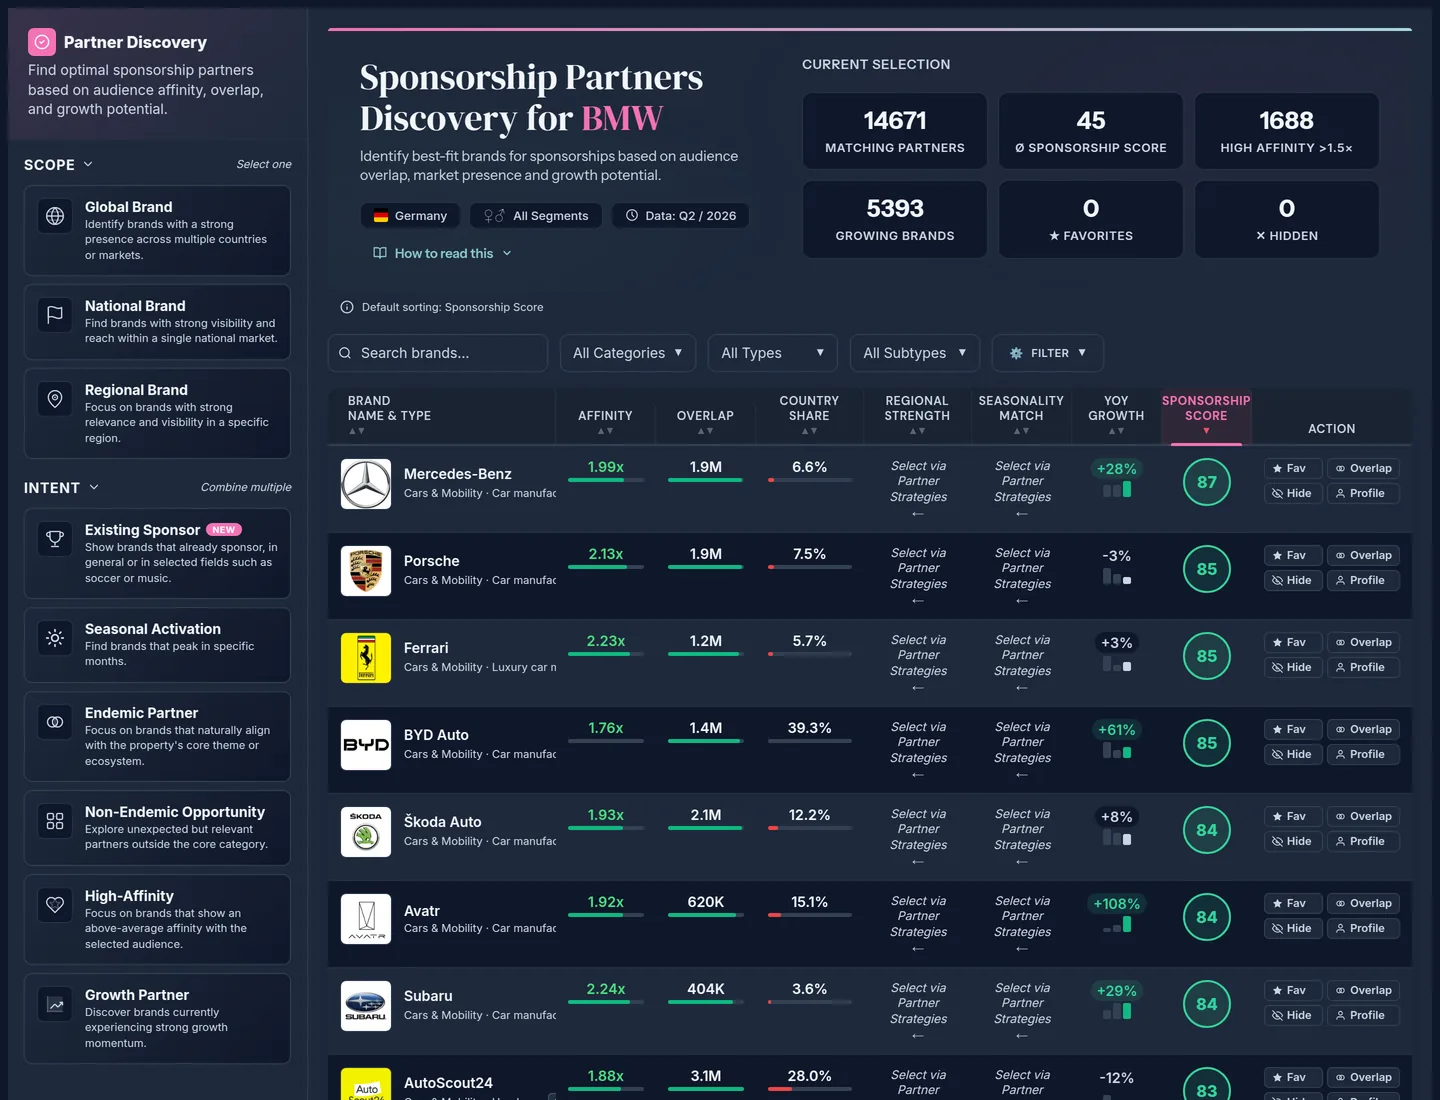The height and width of the screenshot is (1100, 1440).
Task: Toggle favorite for Ferrari
Action: (1293, 642)
